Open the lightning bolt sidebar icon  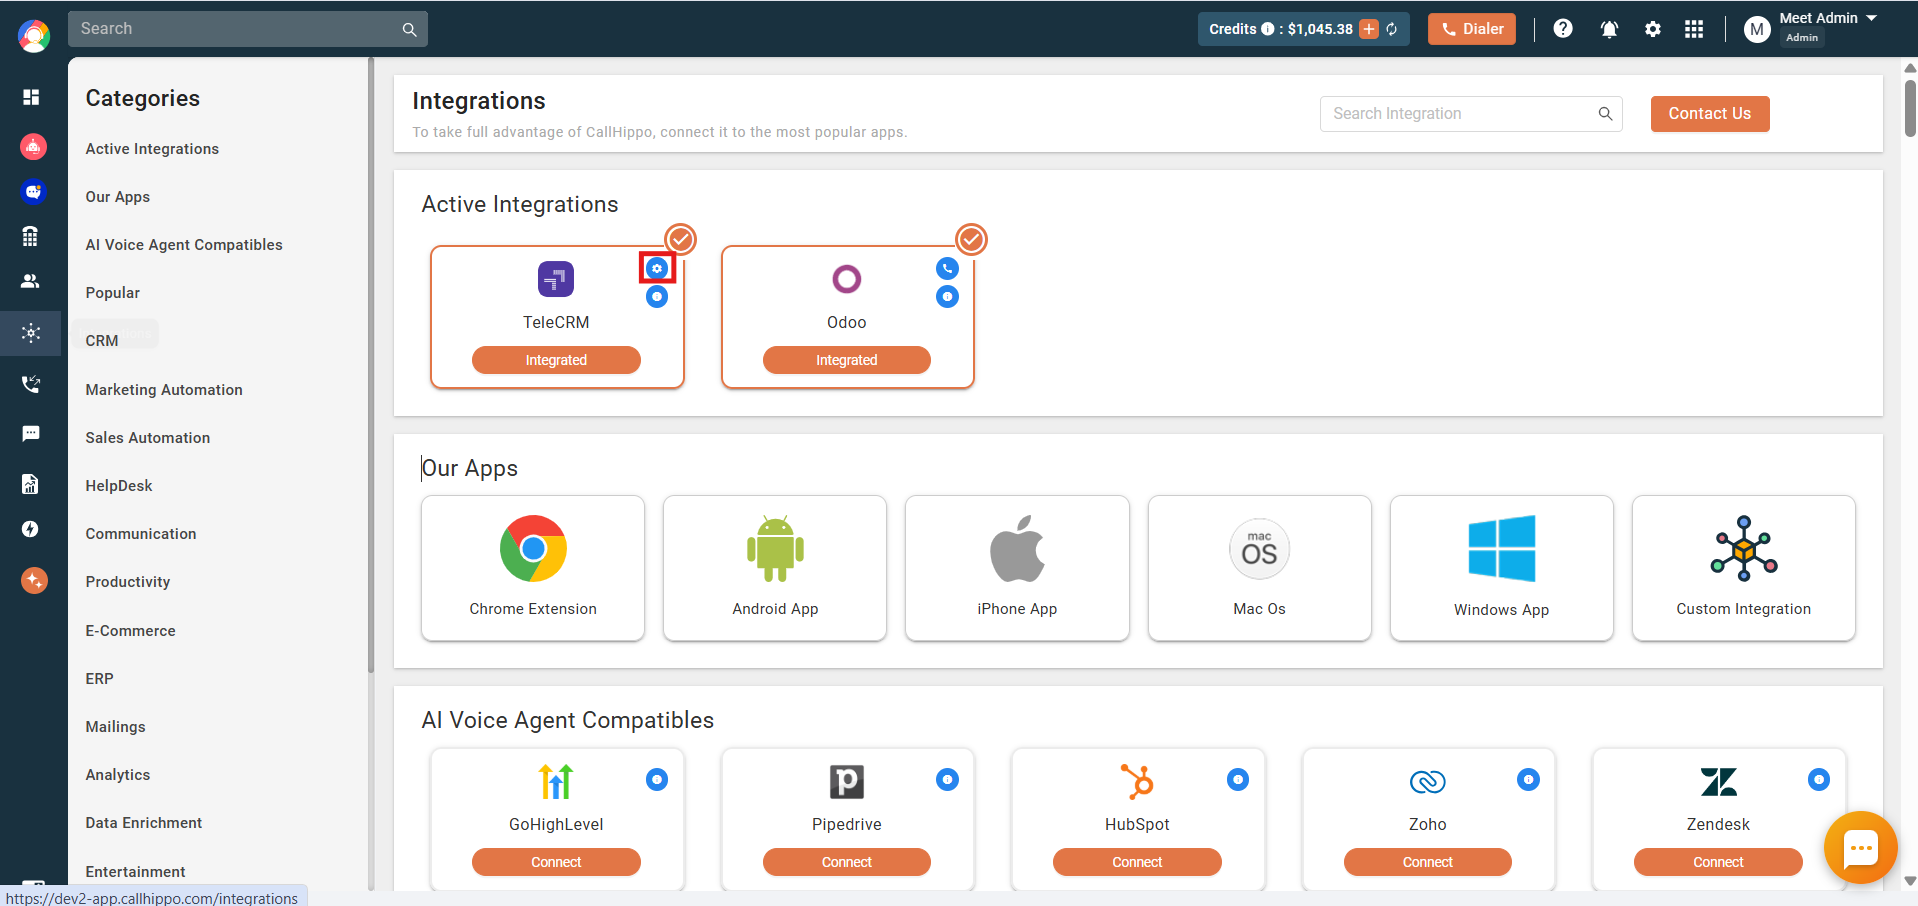point(30,529)
